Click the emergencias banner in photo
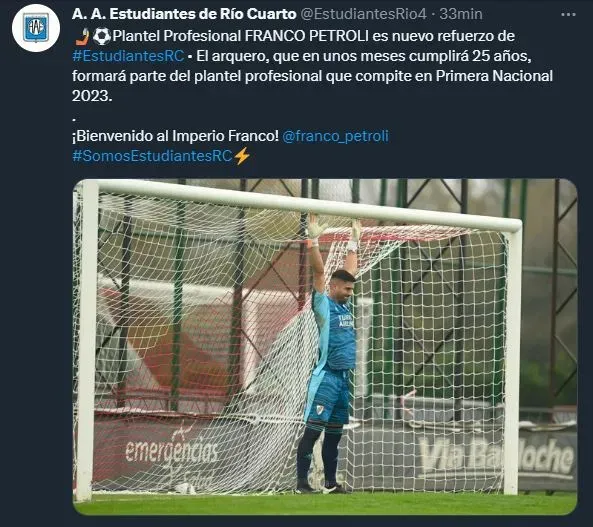Image resolution: width=593 pixels, height=527 pixels. coord(172,450)
